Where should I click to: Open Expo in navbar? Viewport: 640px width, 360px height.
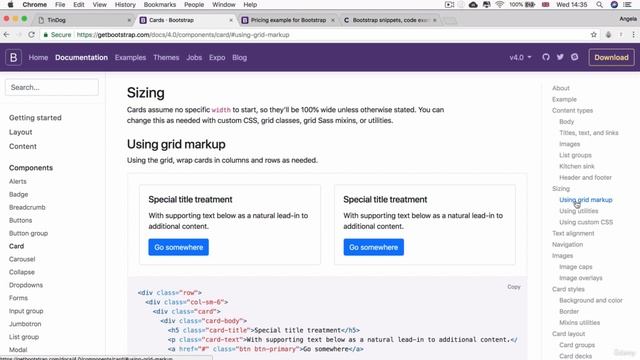pyautogui.click(x=217, y=58)
